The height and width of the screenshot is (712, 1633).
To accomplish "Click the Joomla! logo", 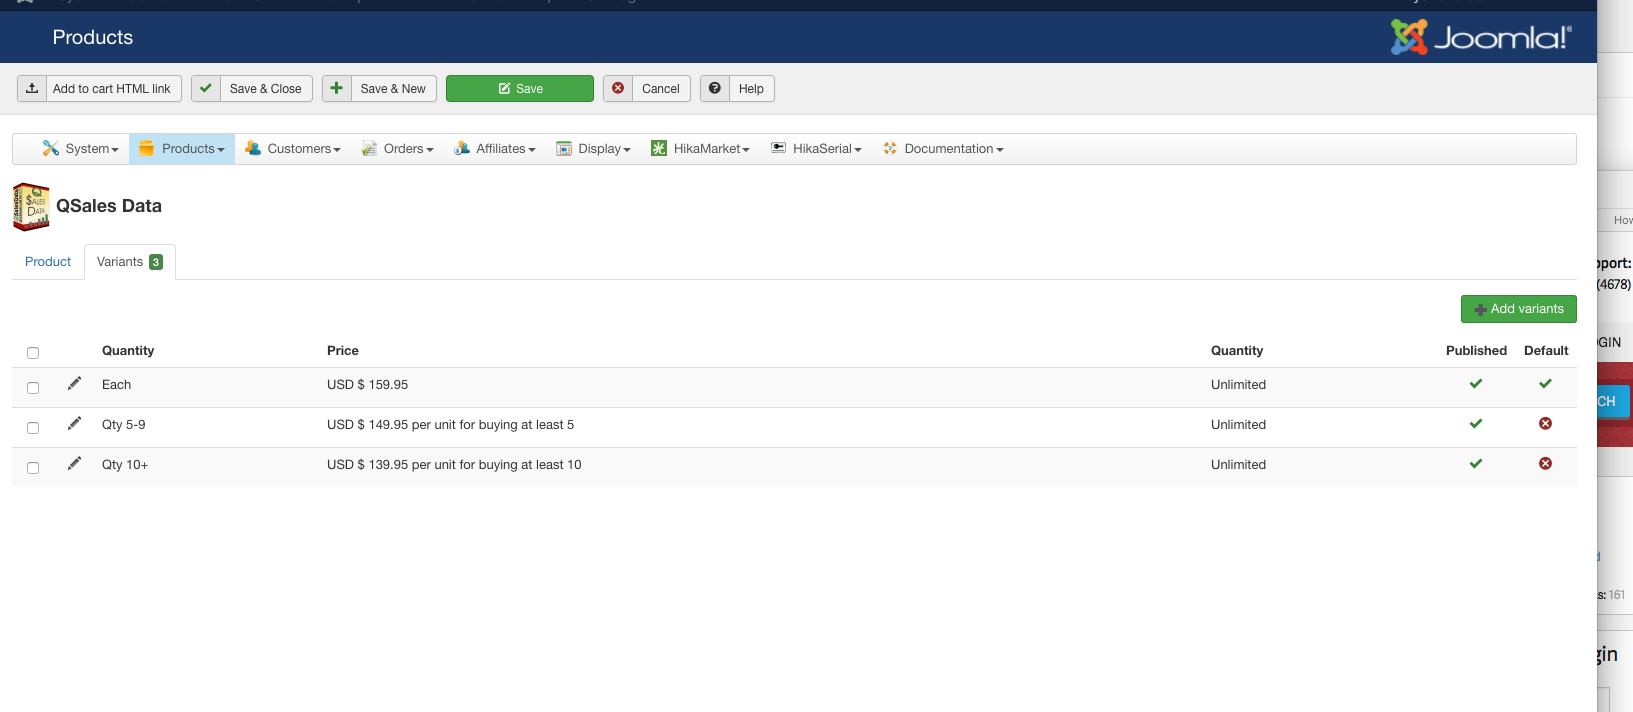I will tap(1481, 37).
